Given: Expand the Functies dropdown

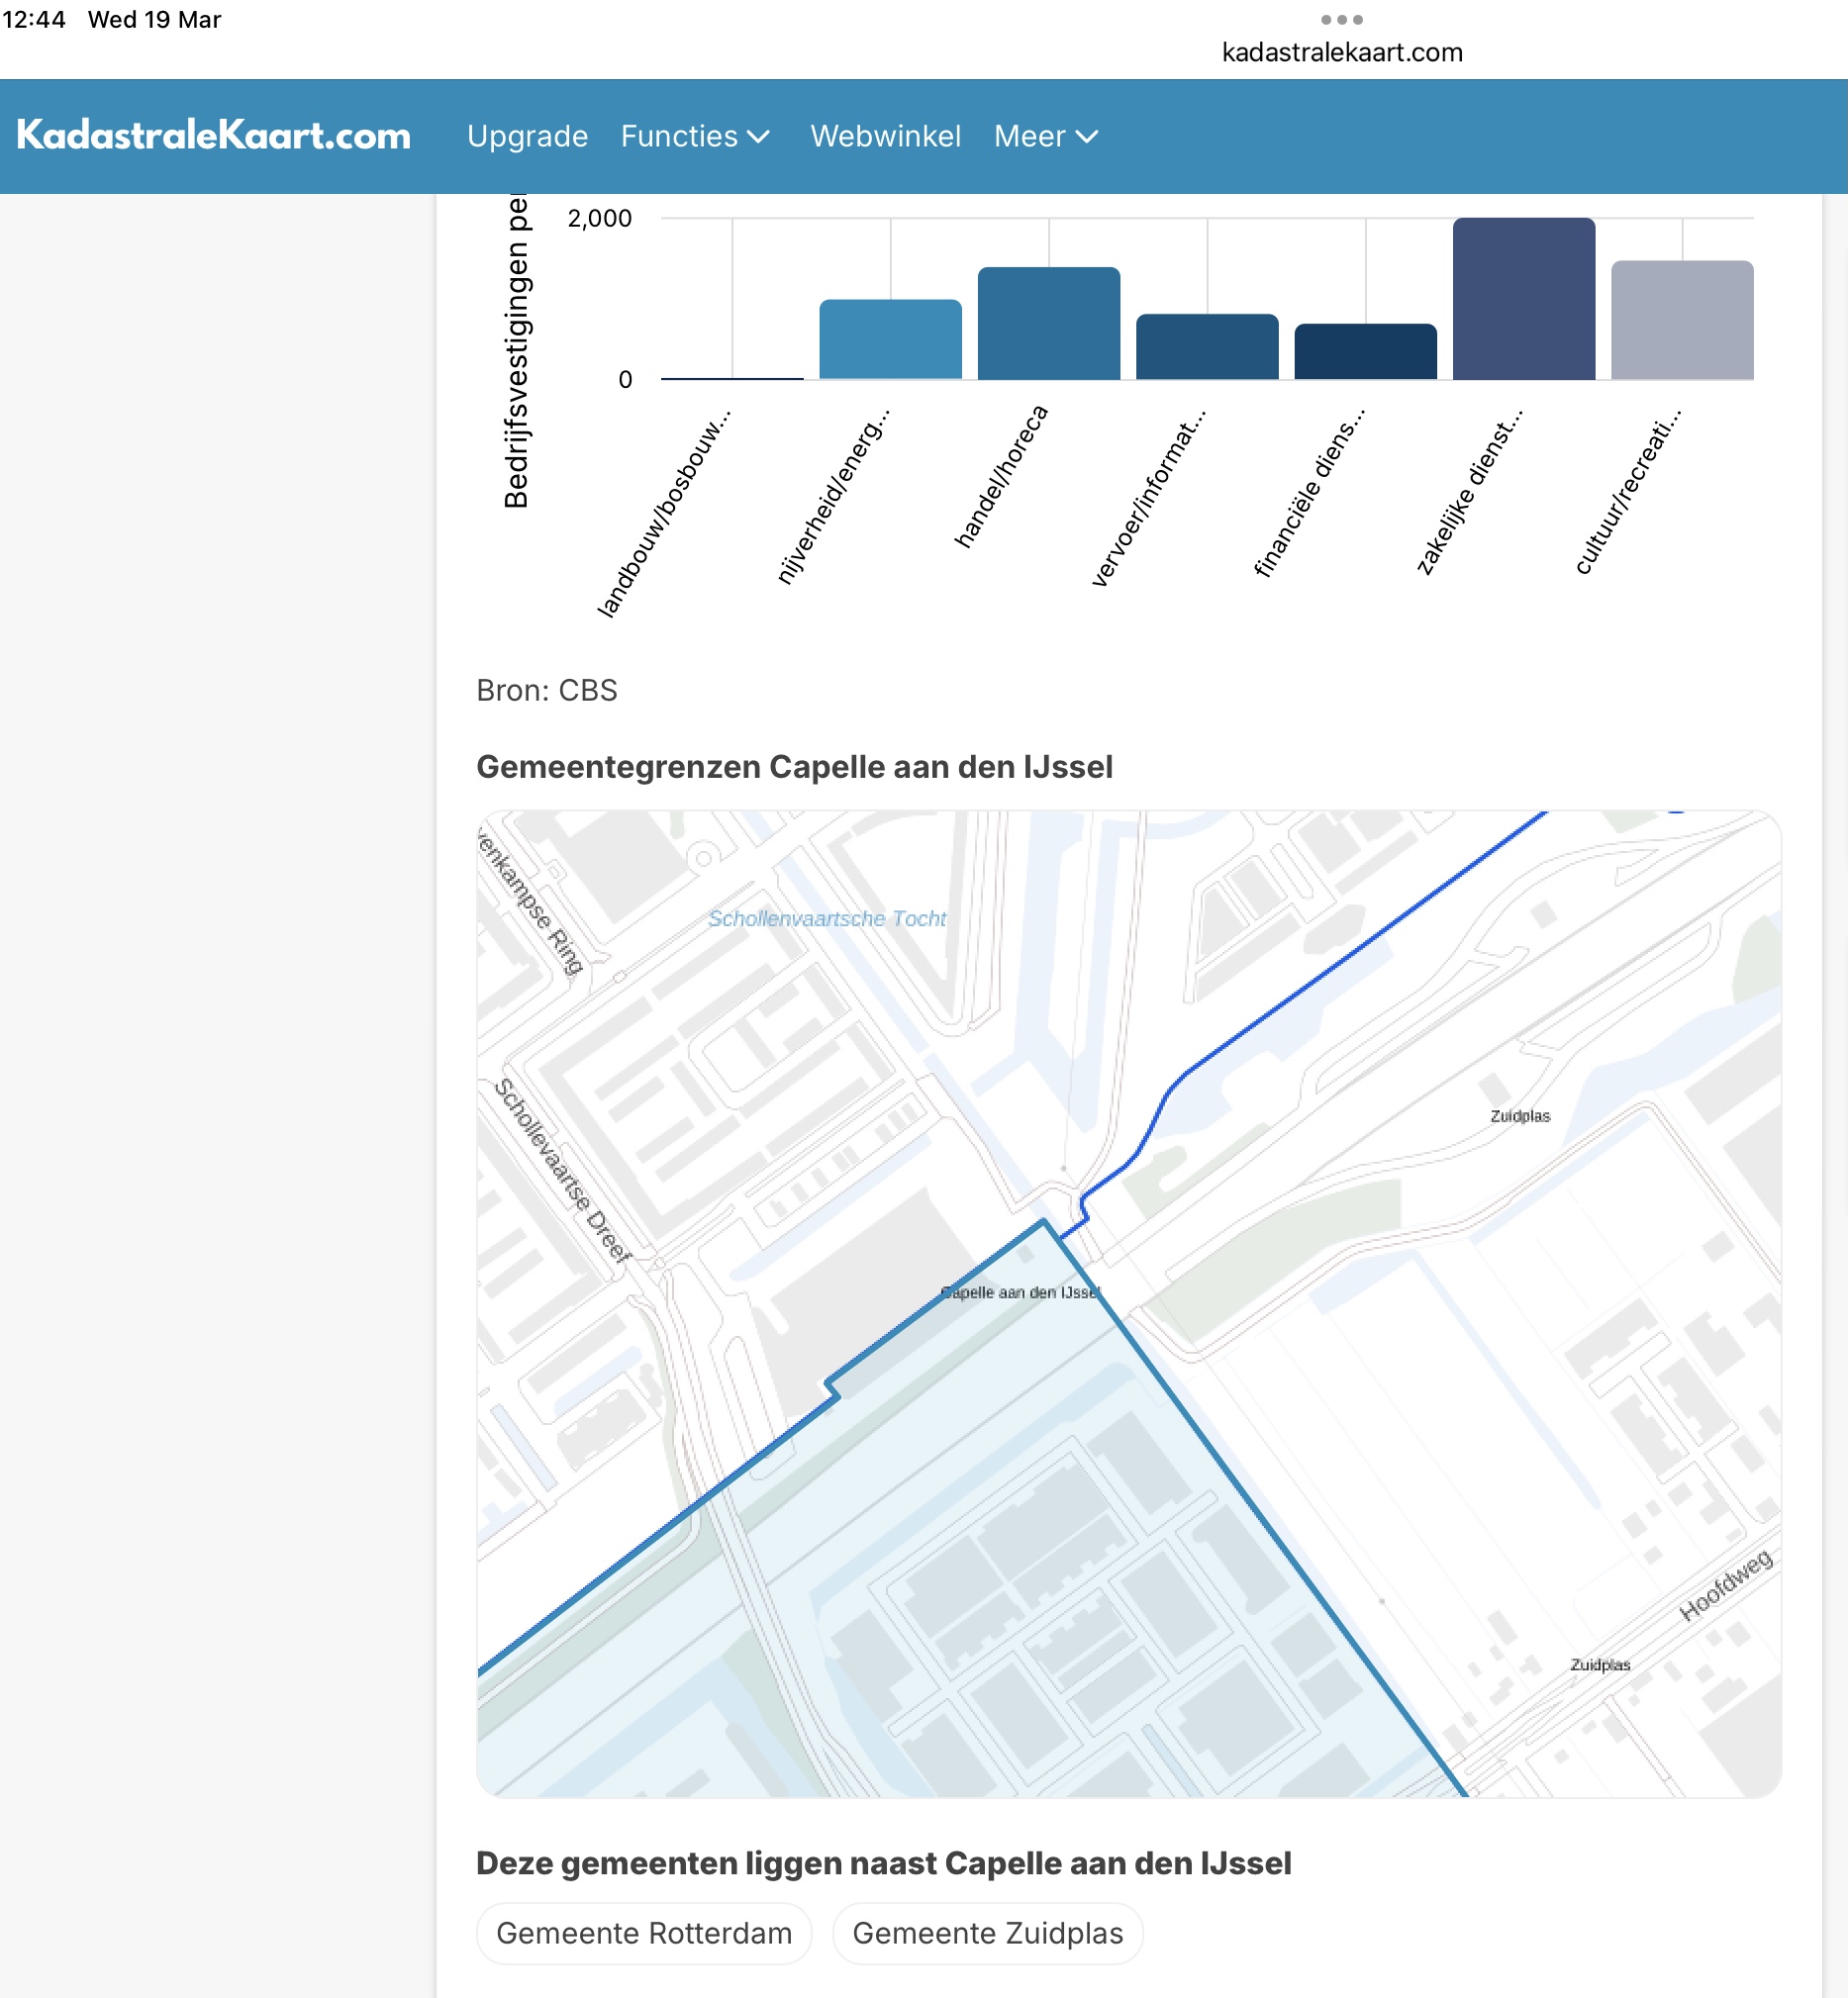Looking at the screenshot, I should [x=695, y=136].
